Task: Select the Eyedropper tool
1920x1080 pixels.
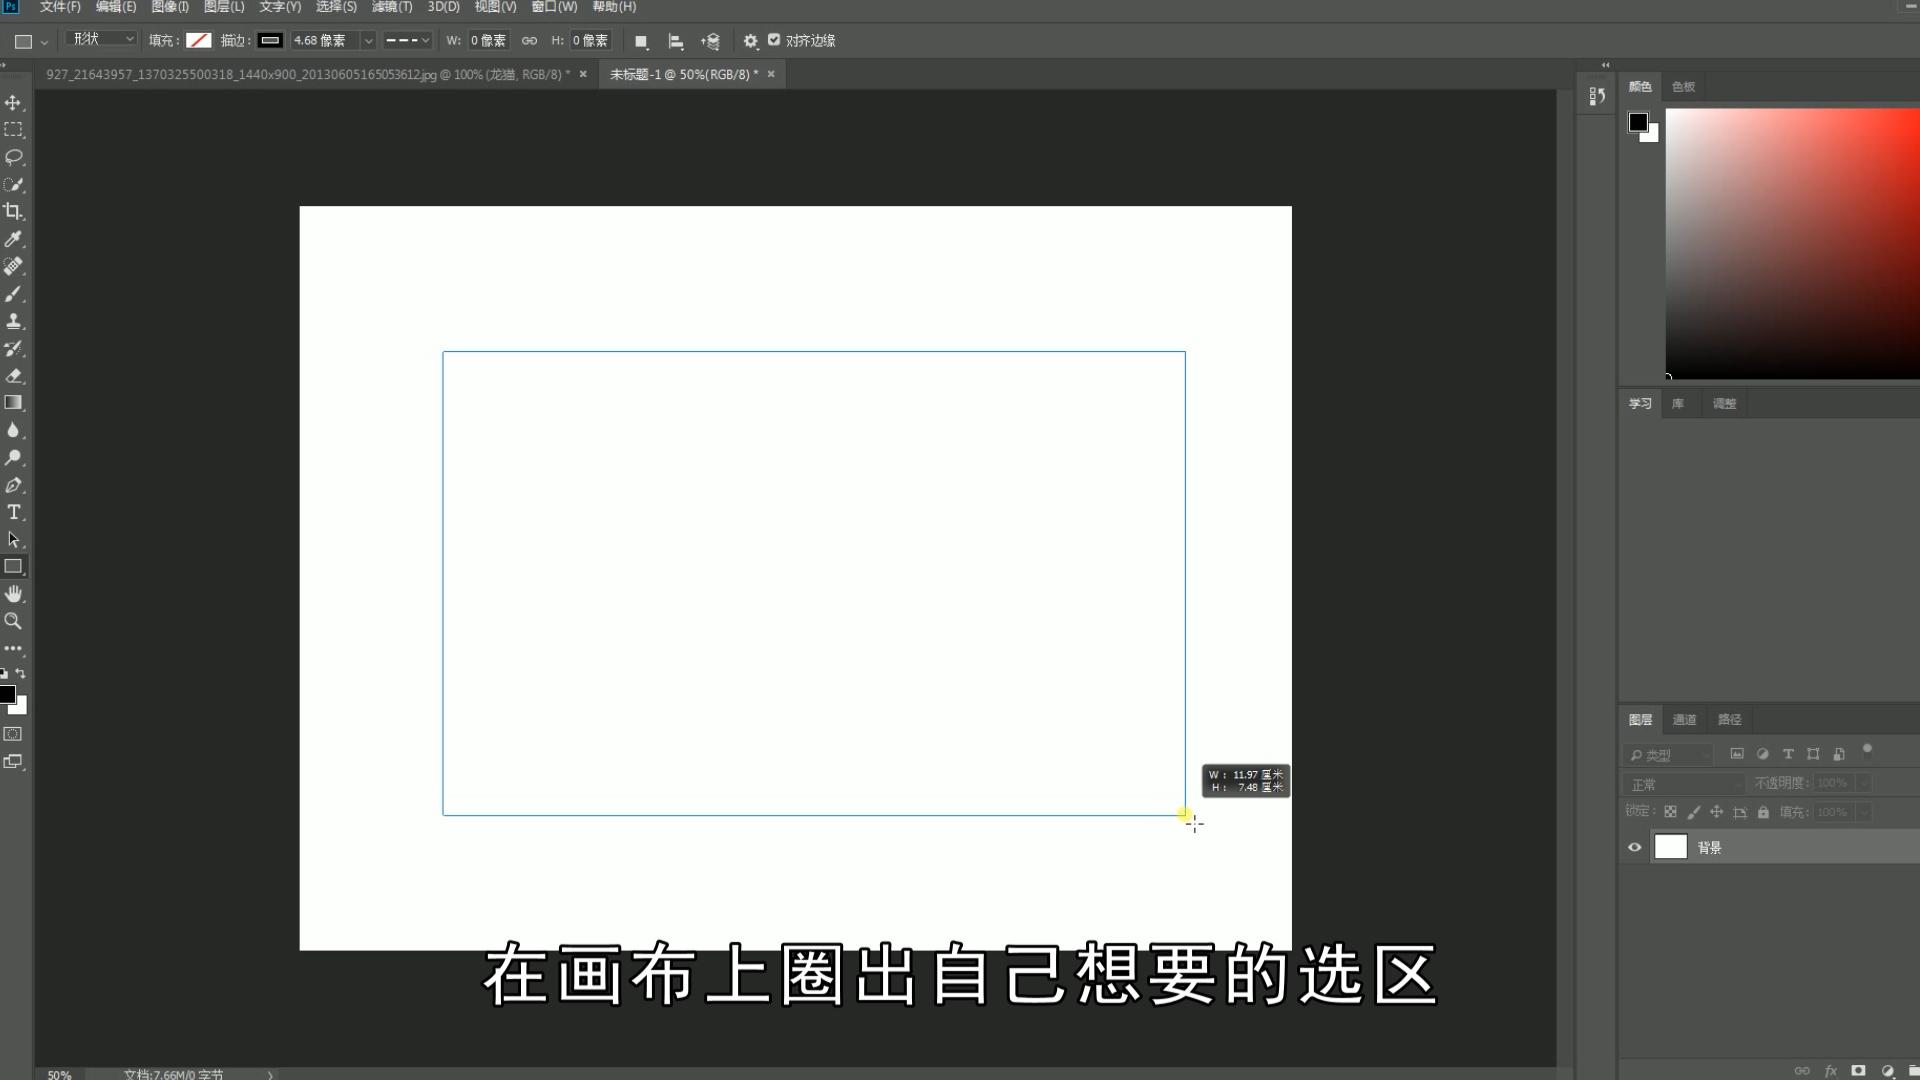Action: 13,239
